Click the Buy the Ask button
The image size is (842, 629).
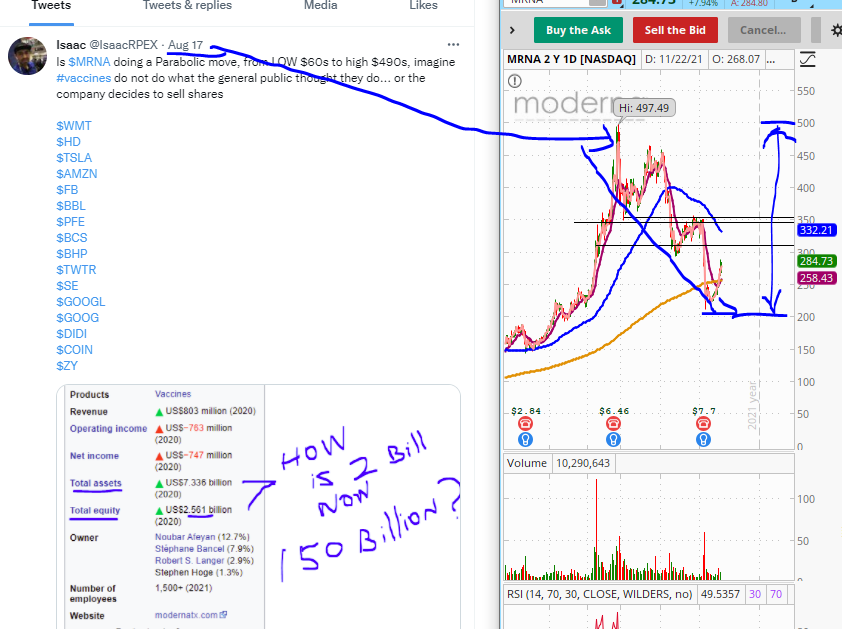[578, 30]
